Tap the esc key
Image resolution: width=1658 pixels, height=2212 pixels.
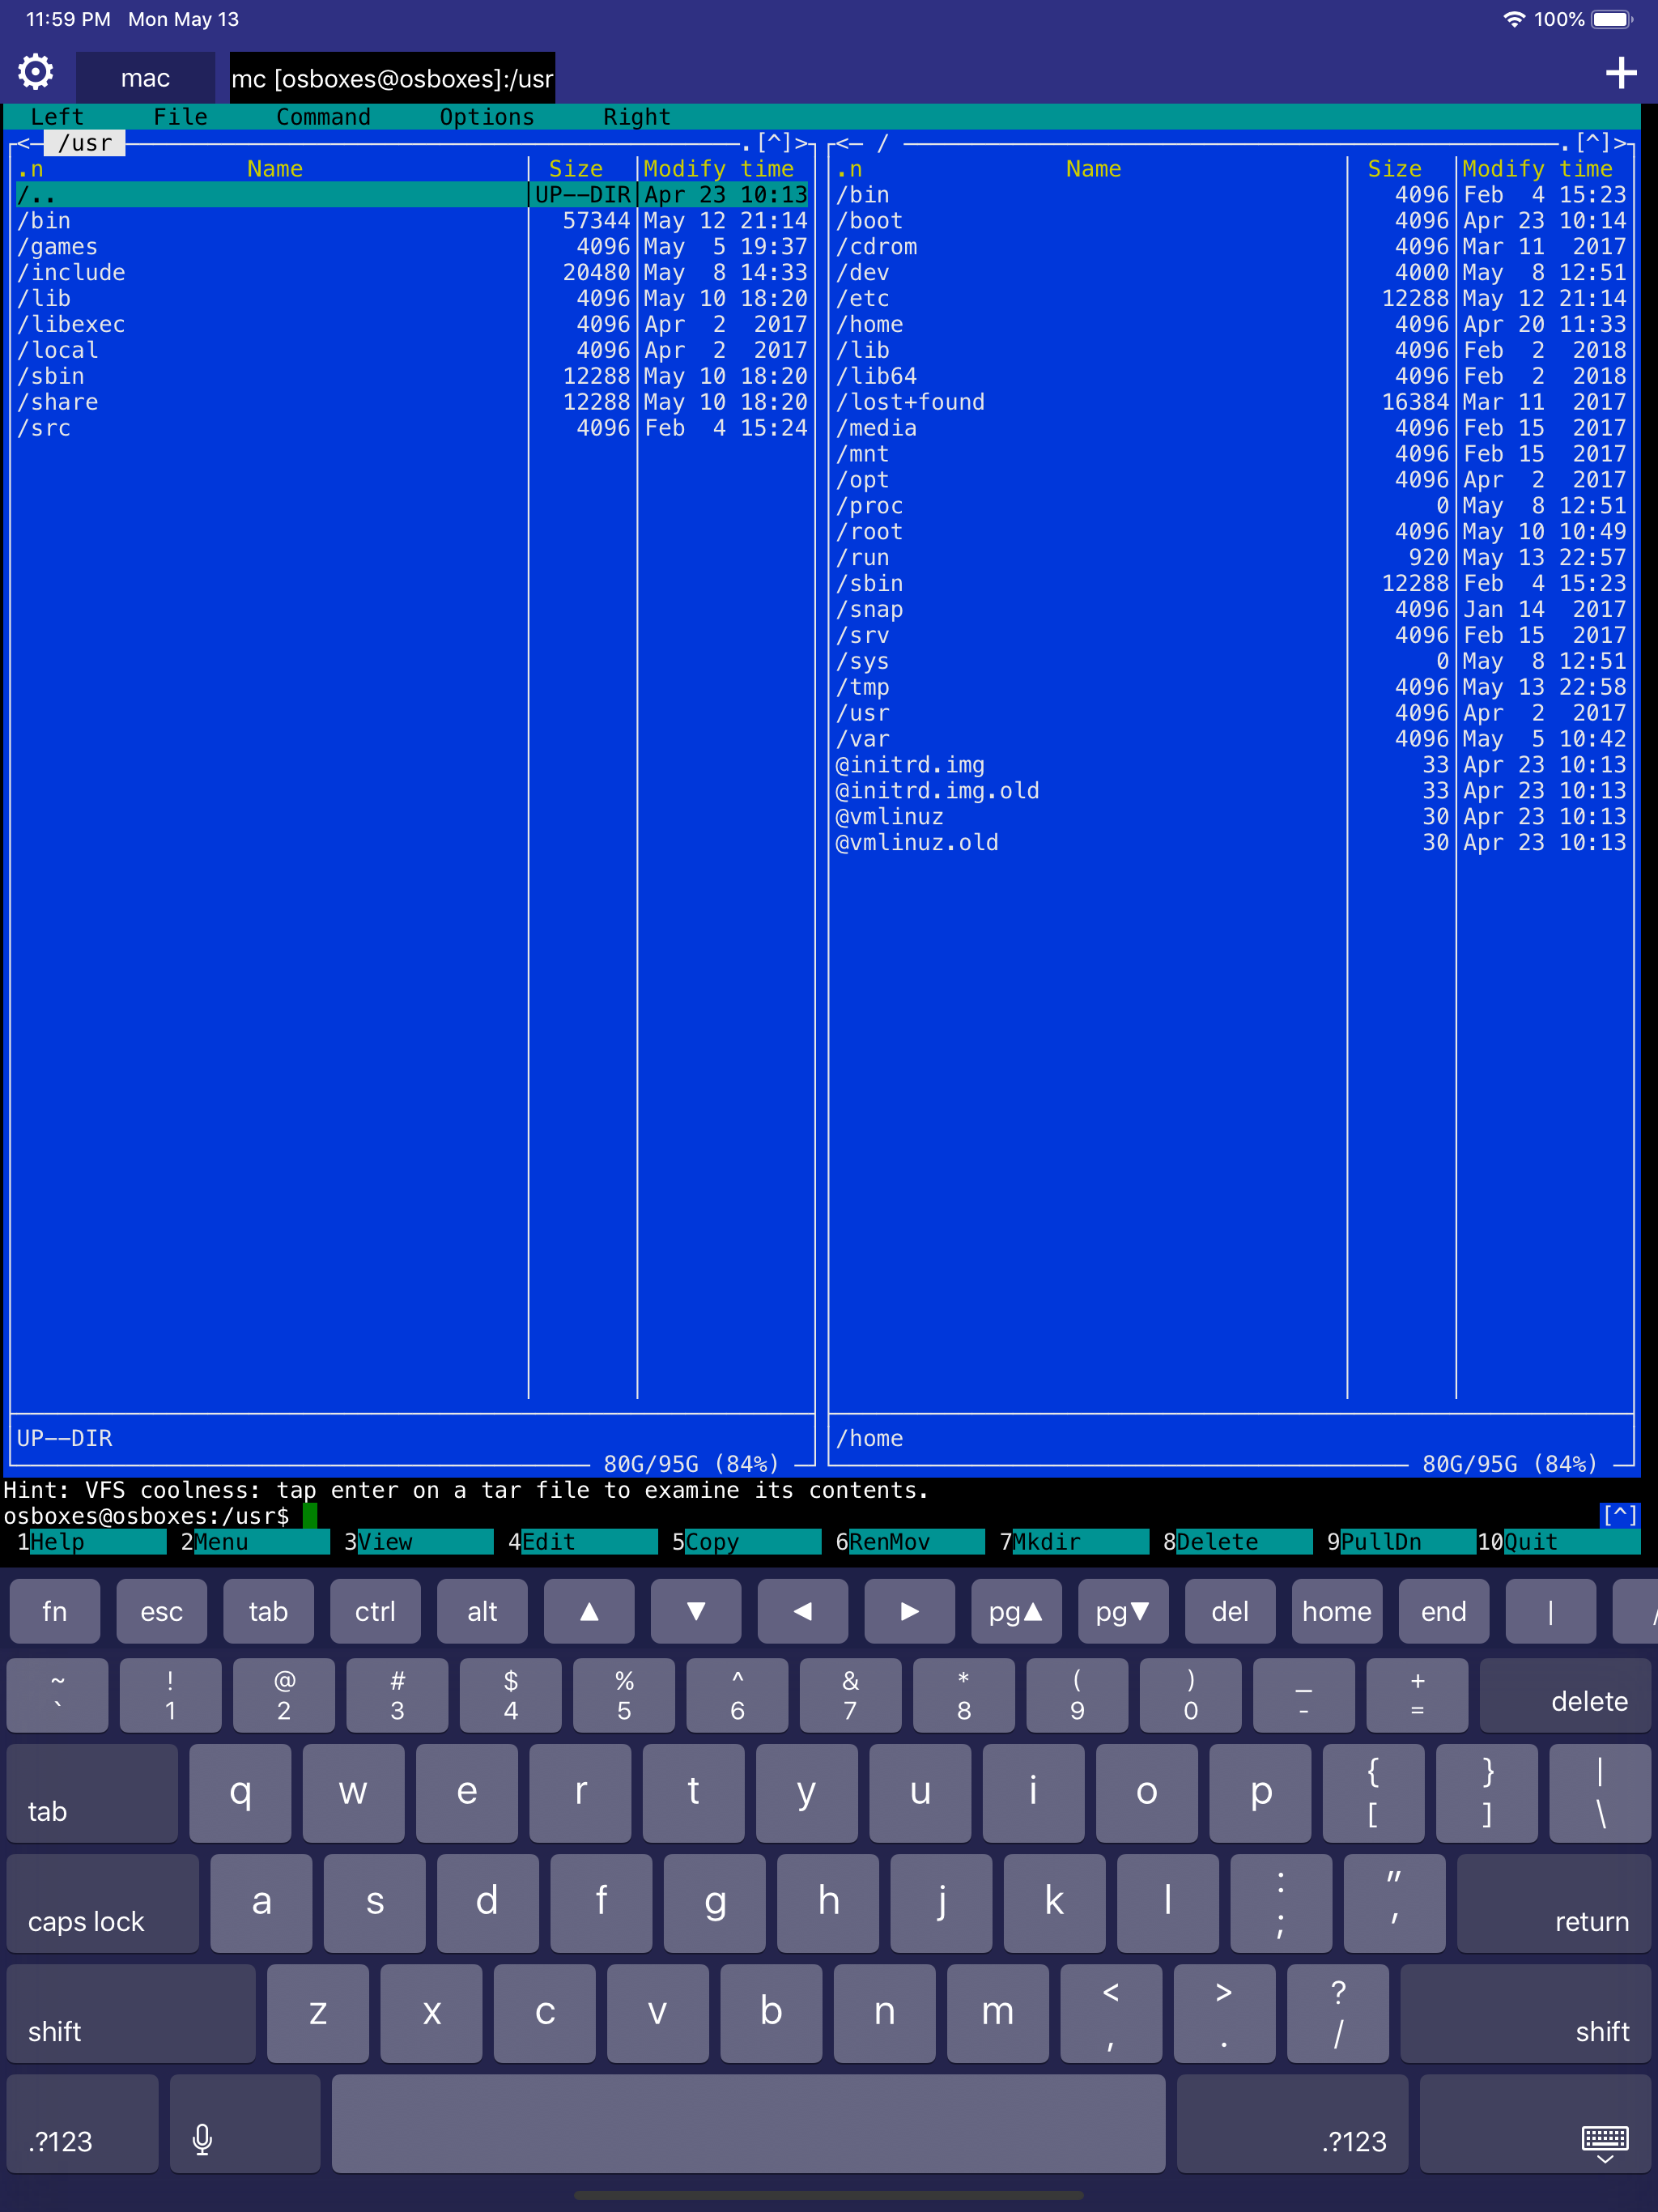pos(161,1611)
